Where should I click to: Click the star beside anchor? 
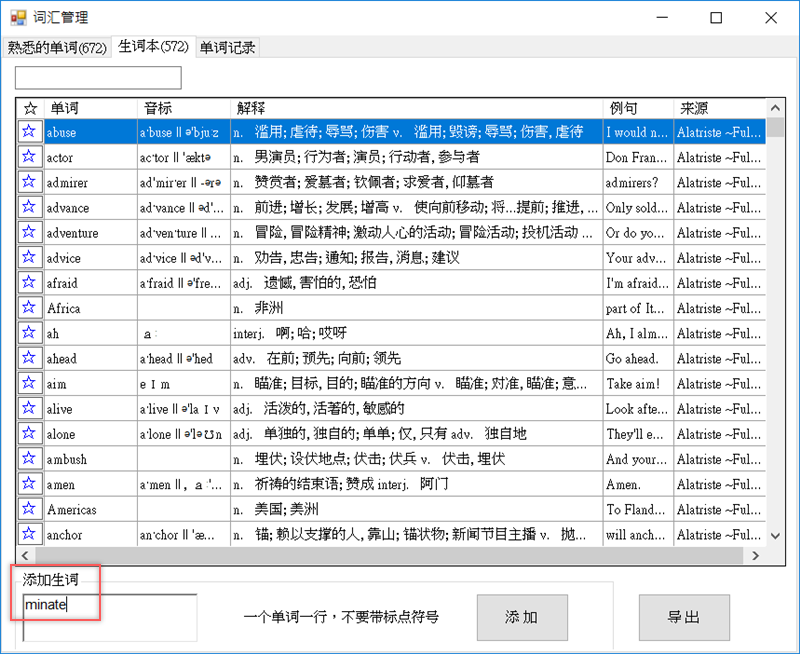click(30, 534)
